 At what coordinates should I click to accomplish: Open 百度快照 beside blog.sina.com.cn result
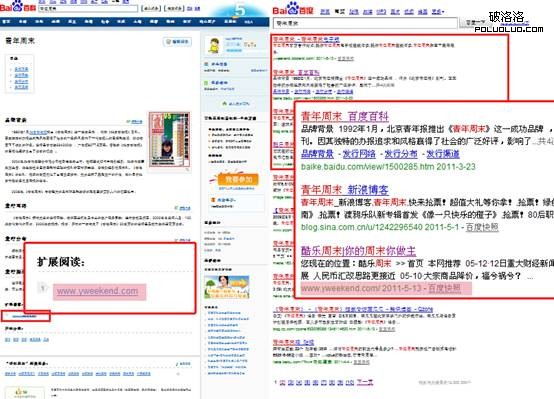coord(482,227)
